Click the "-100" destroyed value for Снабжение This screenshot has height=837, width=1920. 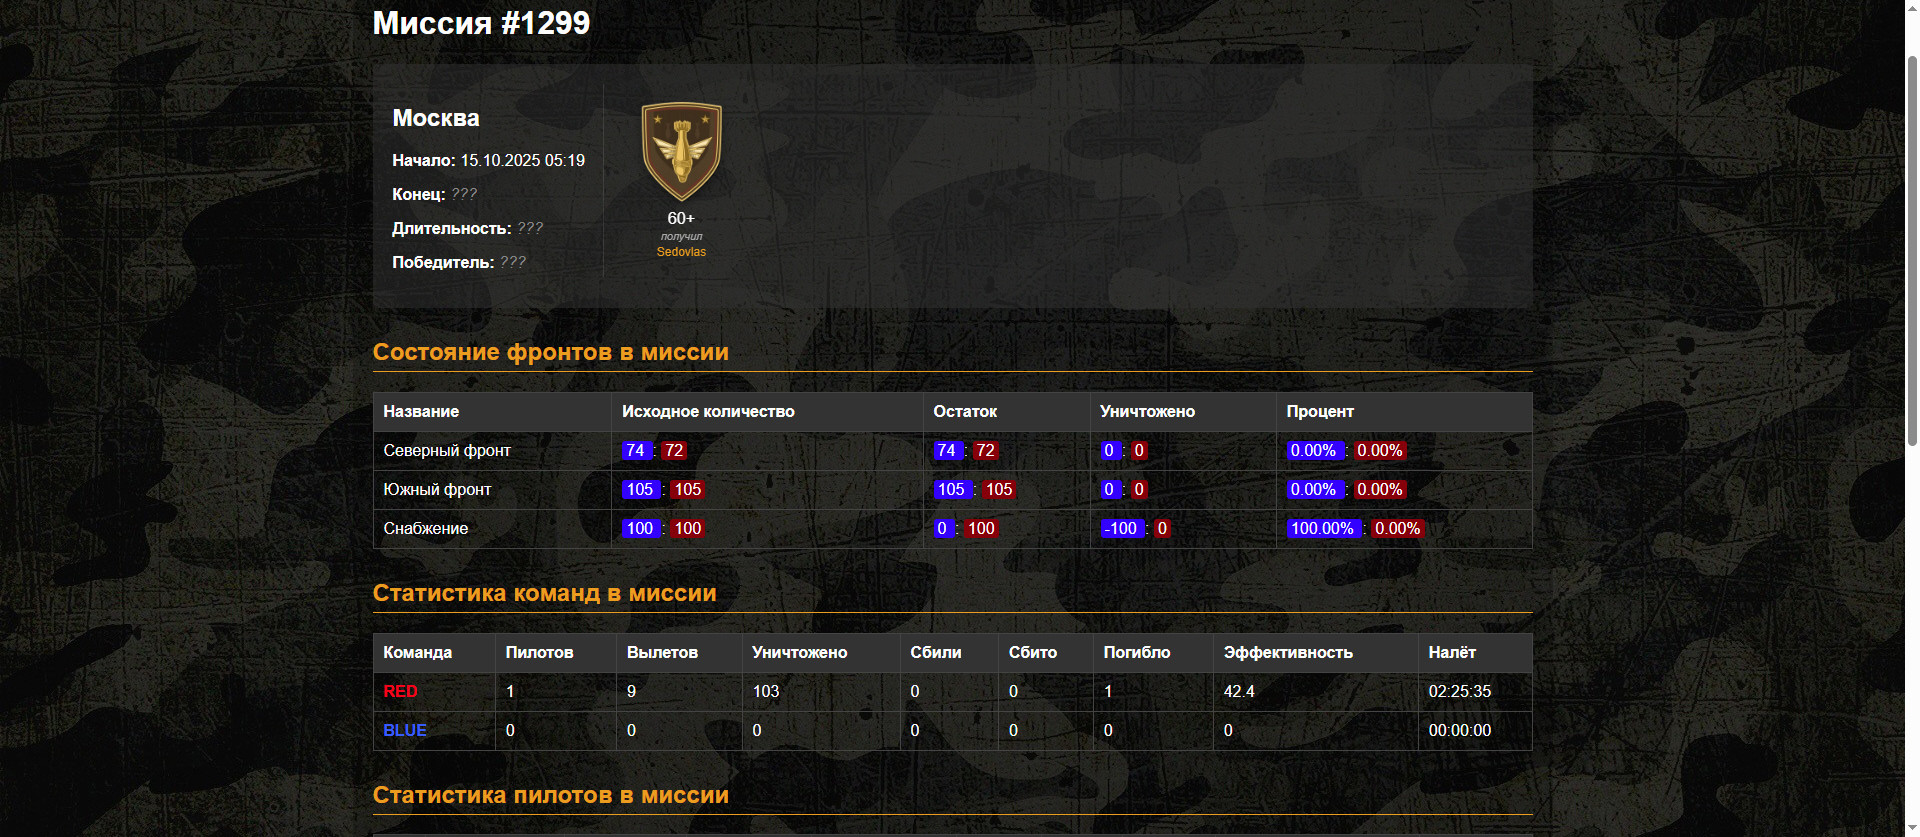point(1121,528)
